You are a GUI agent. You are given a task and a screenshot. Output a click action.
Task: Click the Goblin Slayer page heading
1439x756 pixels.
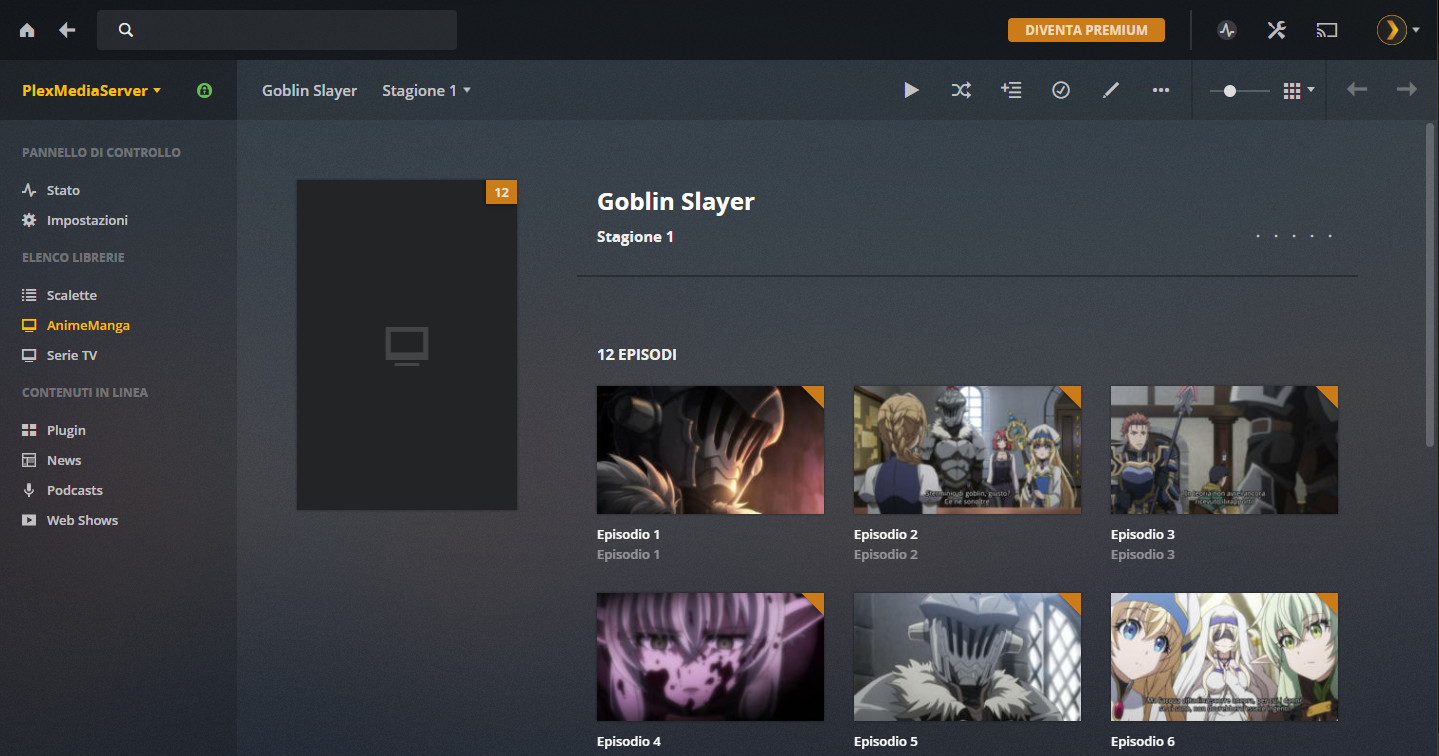(676, 202)
